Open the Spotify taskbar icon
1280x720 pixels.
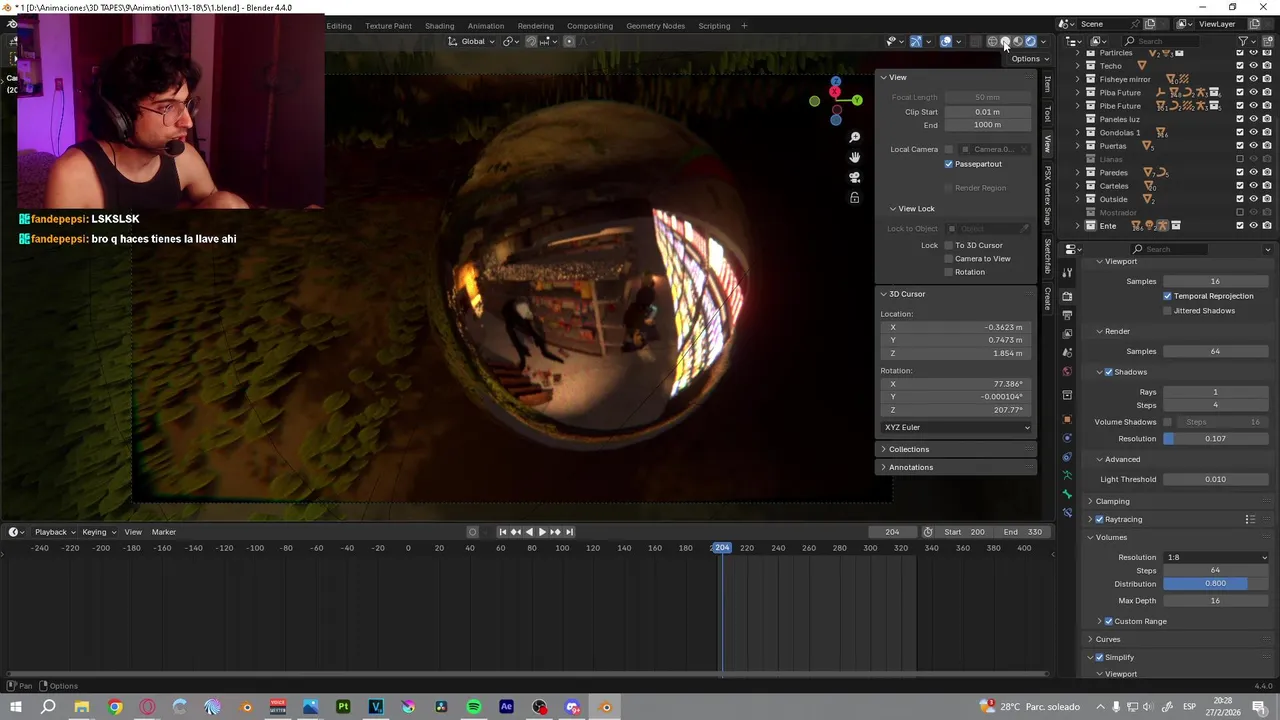pos(474,707)
